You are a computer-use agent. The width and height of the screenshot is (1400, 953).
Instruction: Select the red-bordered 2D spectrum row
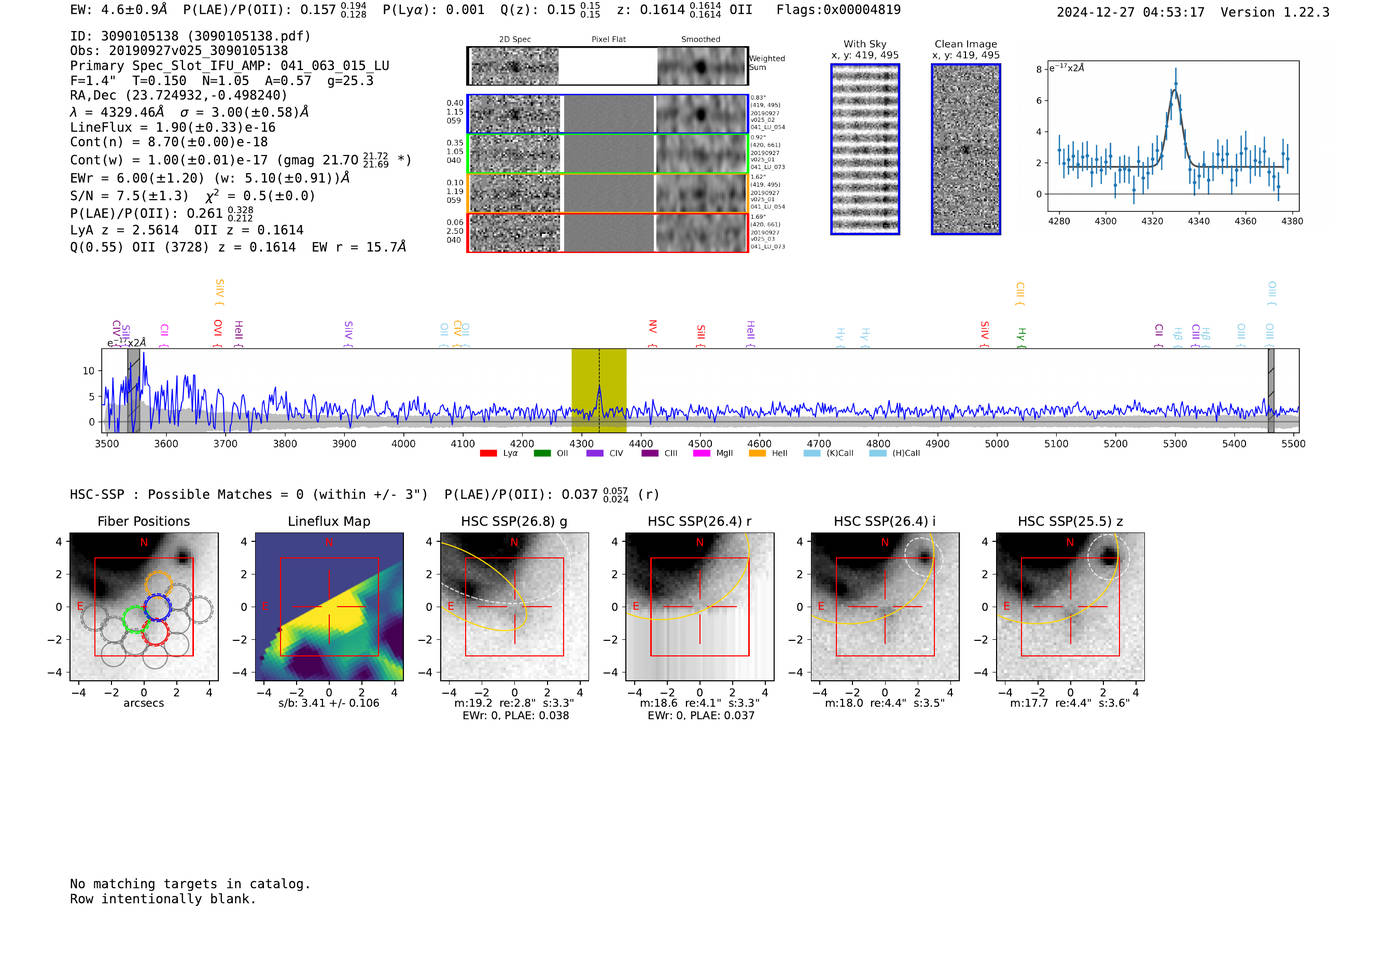coord(607,232)
